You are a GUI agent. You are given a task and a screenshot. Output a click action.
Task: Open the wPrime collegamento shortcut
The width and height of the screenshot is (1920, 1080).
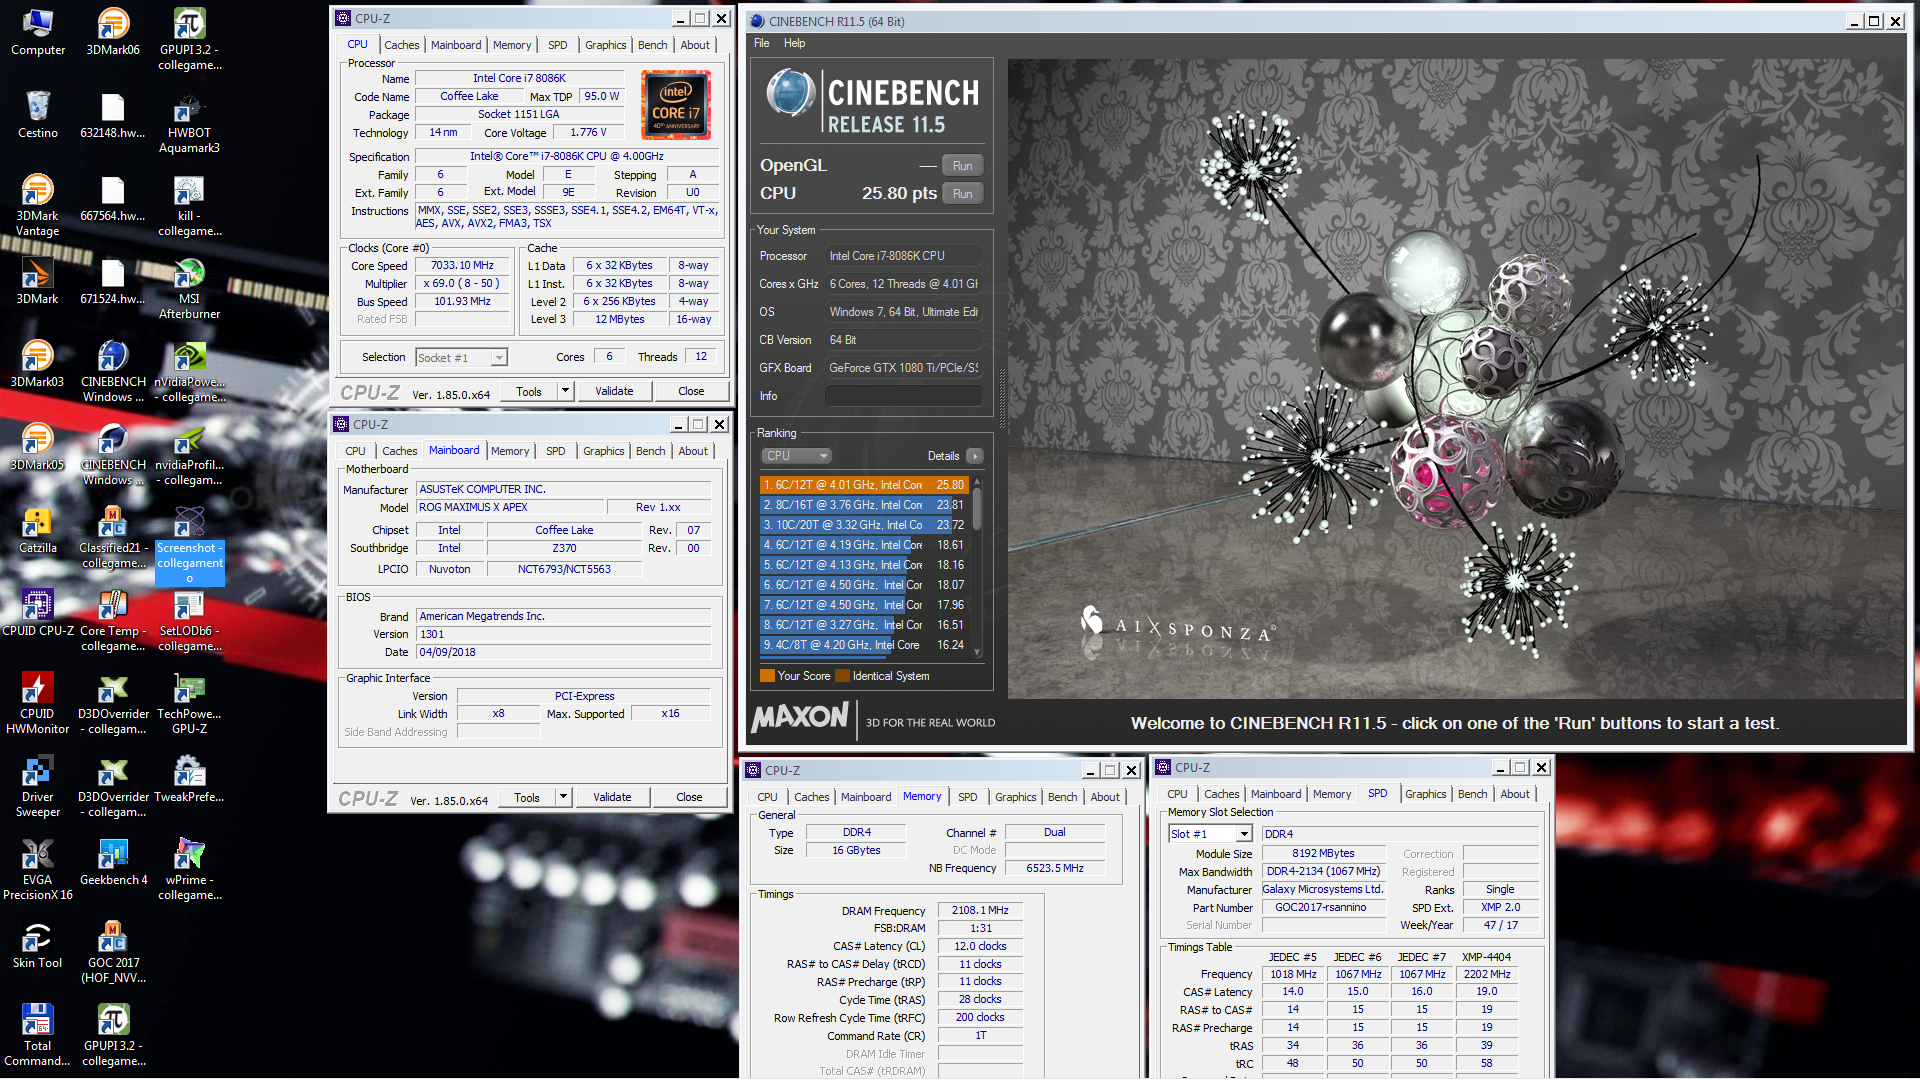189,870
